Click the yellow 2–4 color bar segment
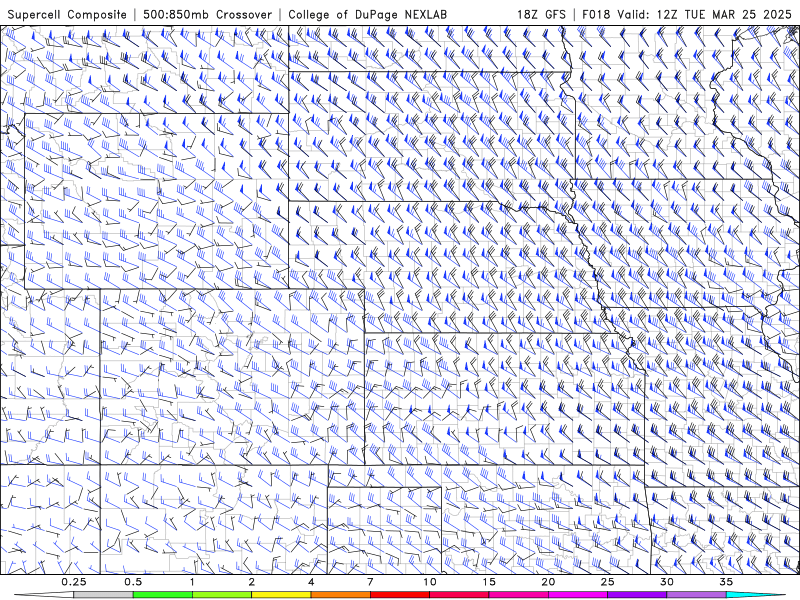This screenshot has width=800, height=600. point(281,595)
